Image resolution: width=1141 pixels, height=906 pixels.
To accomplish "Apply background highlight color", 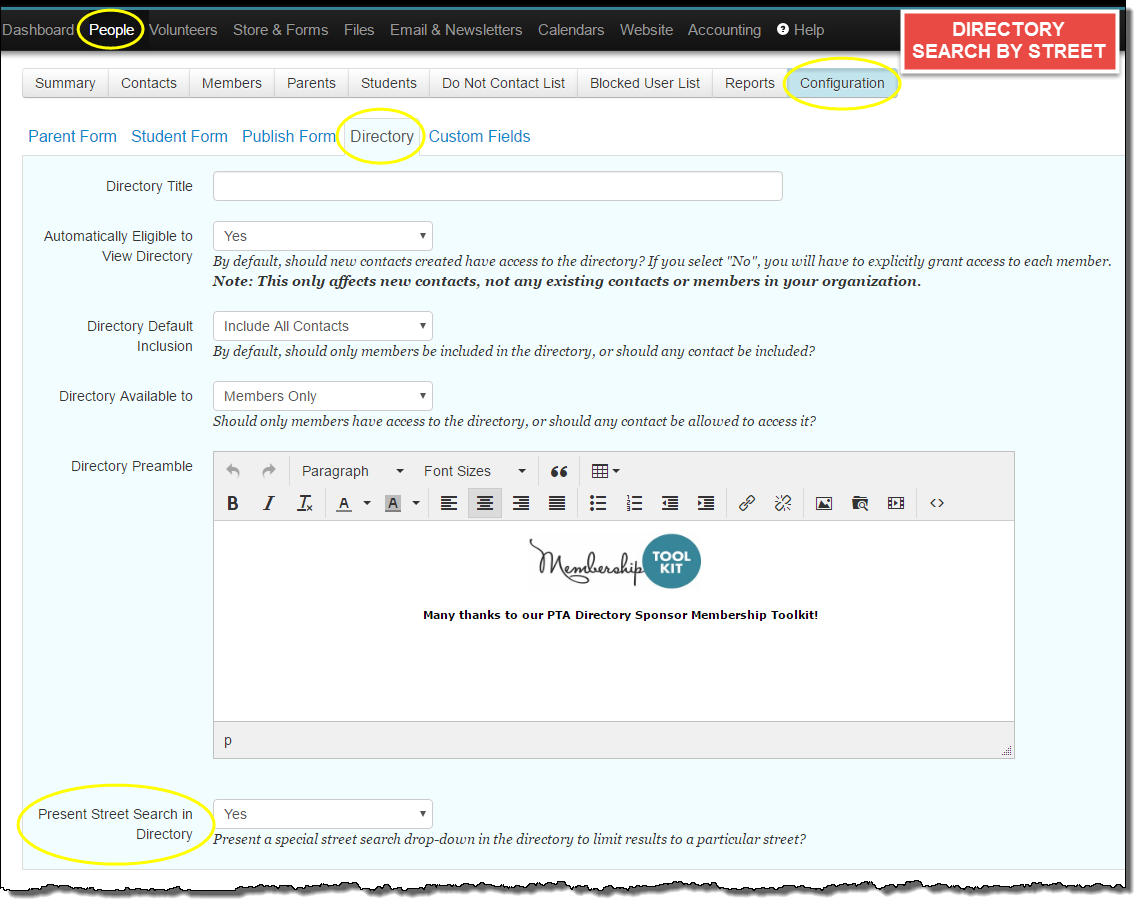I will [x=393, y=503].
